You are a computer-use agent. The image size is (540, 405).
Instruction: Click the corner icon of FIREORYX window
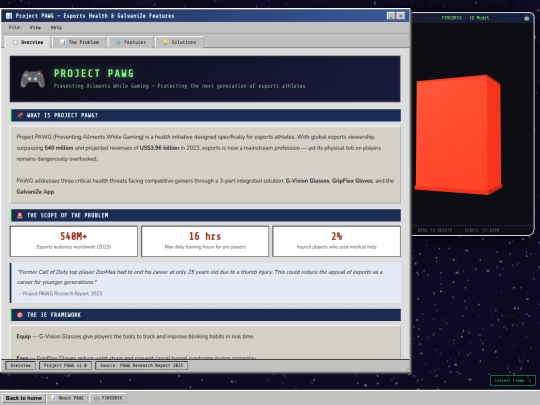(x=527, y=18)
